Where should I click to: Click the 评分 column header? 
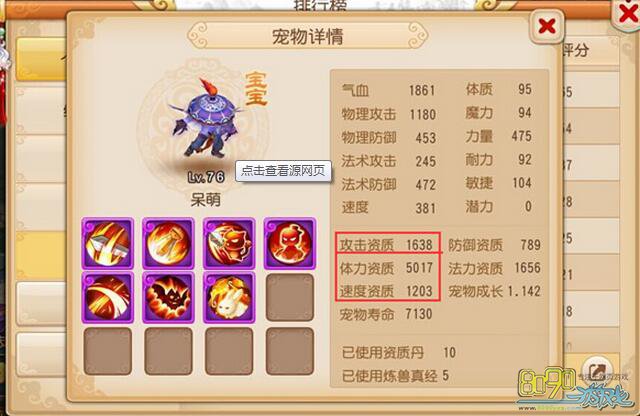pyautogui.click(x=576, y=51)
